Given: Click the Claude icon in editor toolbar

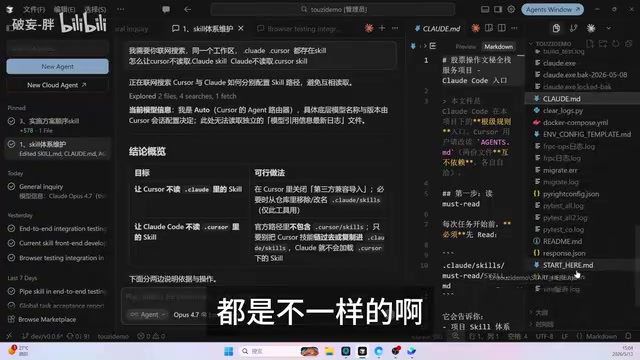Looking at the screenshot, I should coord(476,28).
